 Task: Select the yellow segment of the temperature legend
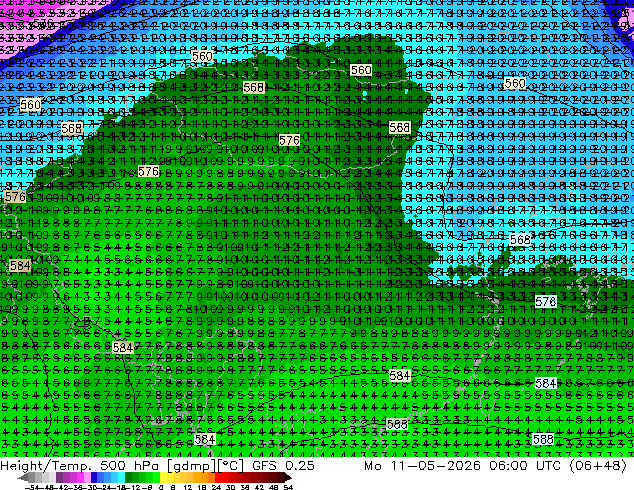click(163, 478)
